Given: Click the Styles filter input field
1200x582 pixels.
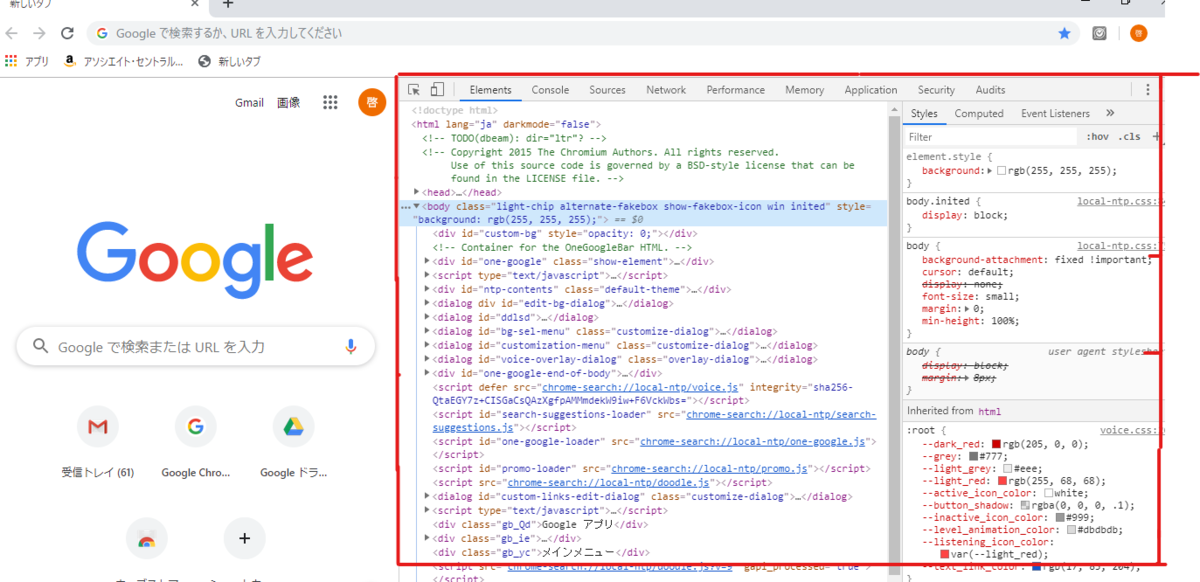Looking at the screenshot, I should pos(990,137).
